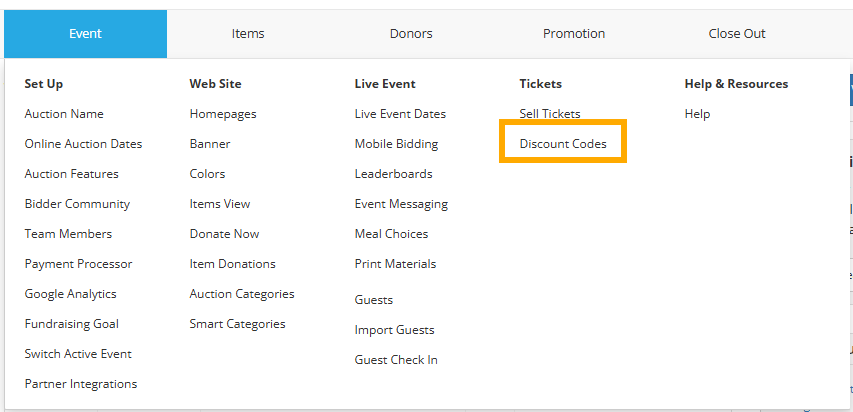Click the Event tab
This screenshot has width=853, height=412.
[x=85, y=34]
